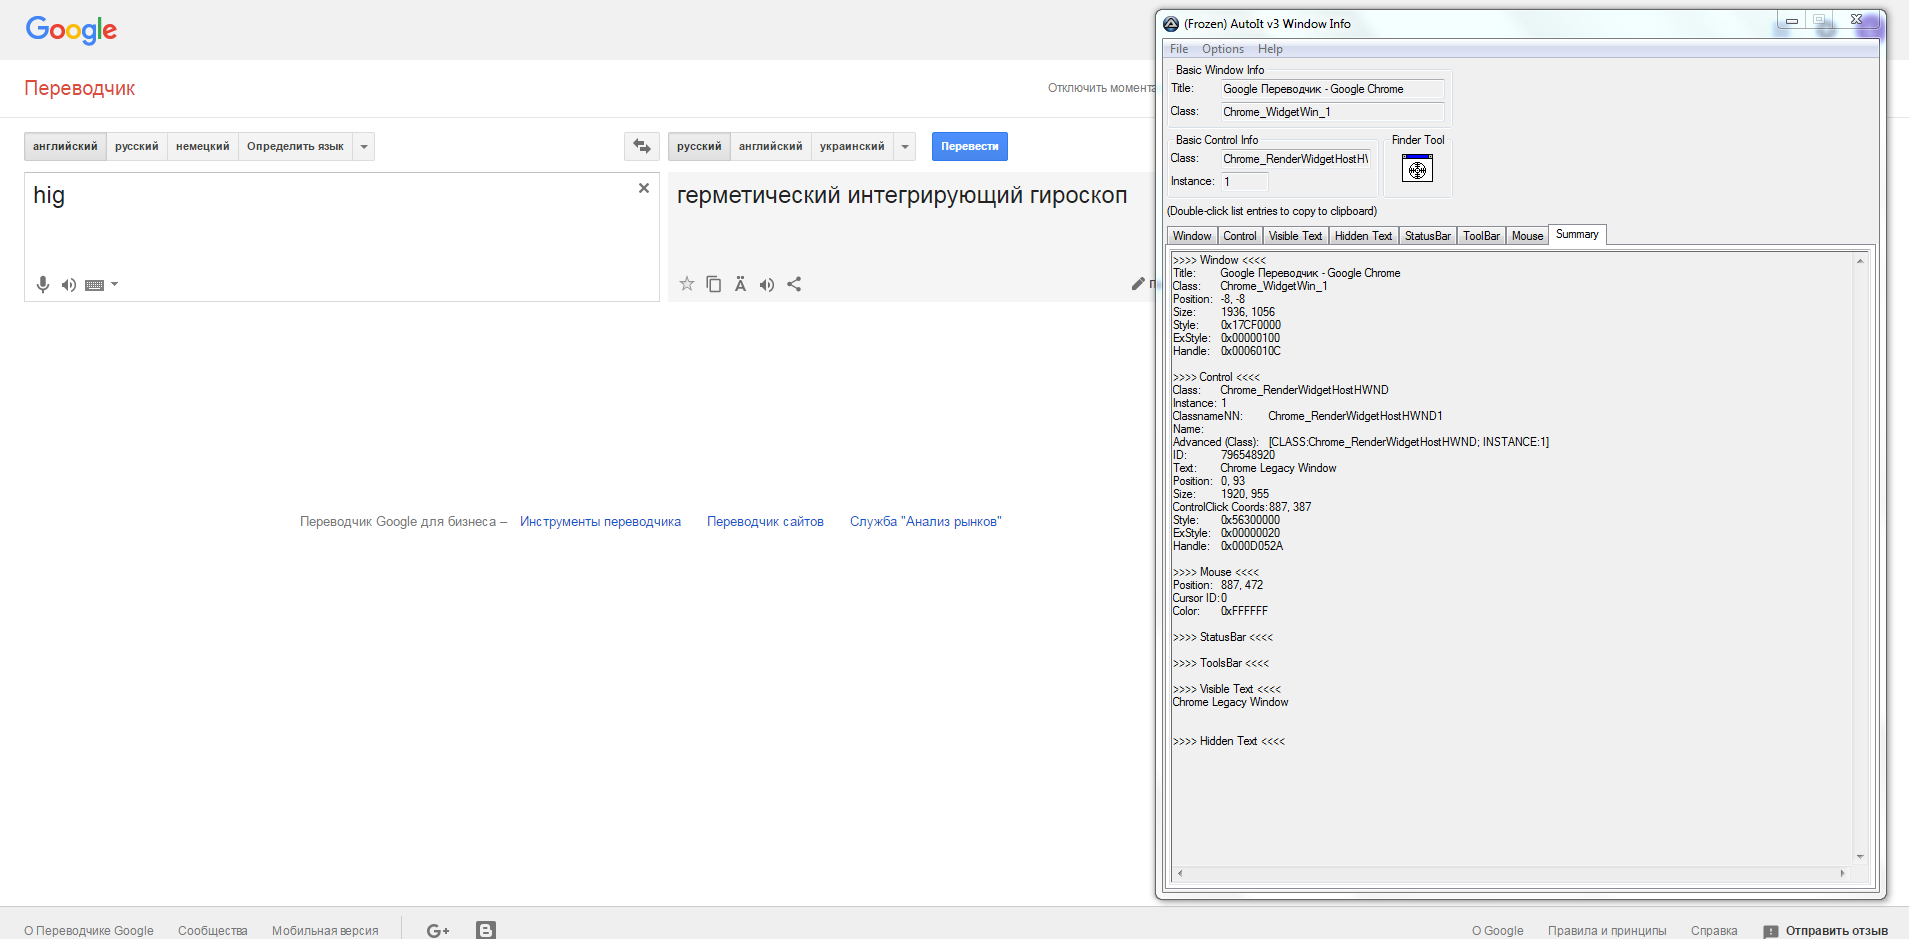Listen to source text speaker icon
The height and width of the screenshot is (939, 1909).
(x=69, y=285)
